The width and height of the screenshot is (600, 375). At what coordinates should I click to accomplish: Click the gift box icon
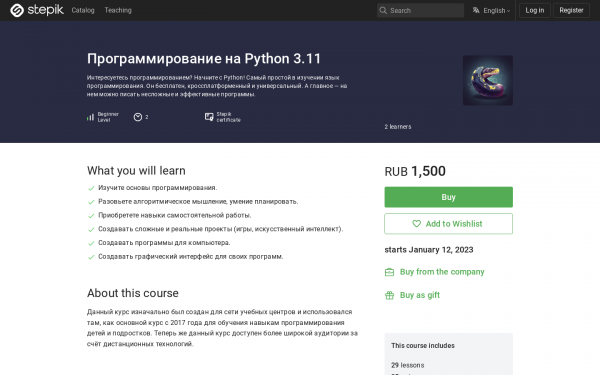tap(389, 295)
